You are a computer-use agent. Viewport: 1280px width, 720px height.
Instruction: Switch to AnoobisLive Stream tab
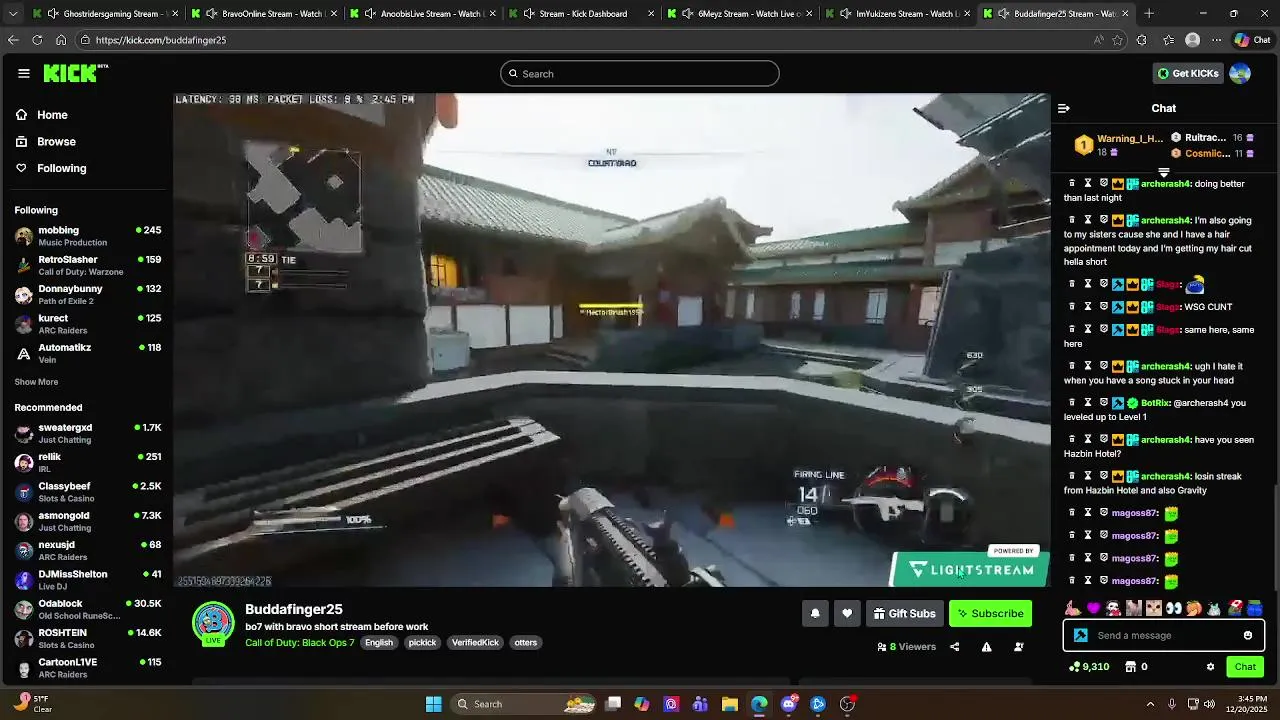424,14
